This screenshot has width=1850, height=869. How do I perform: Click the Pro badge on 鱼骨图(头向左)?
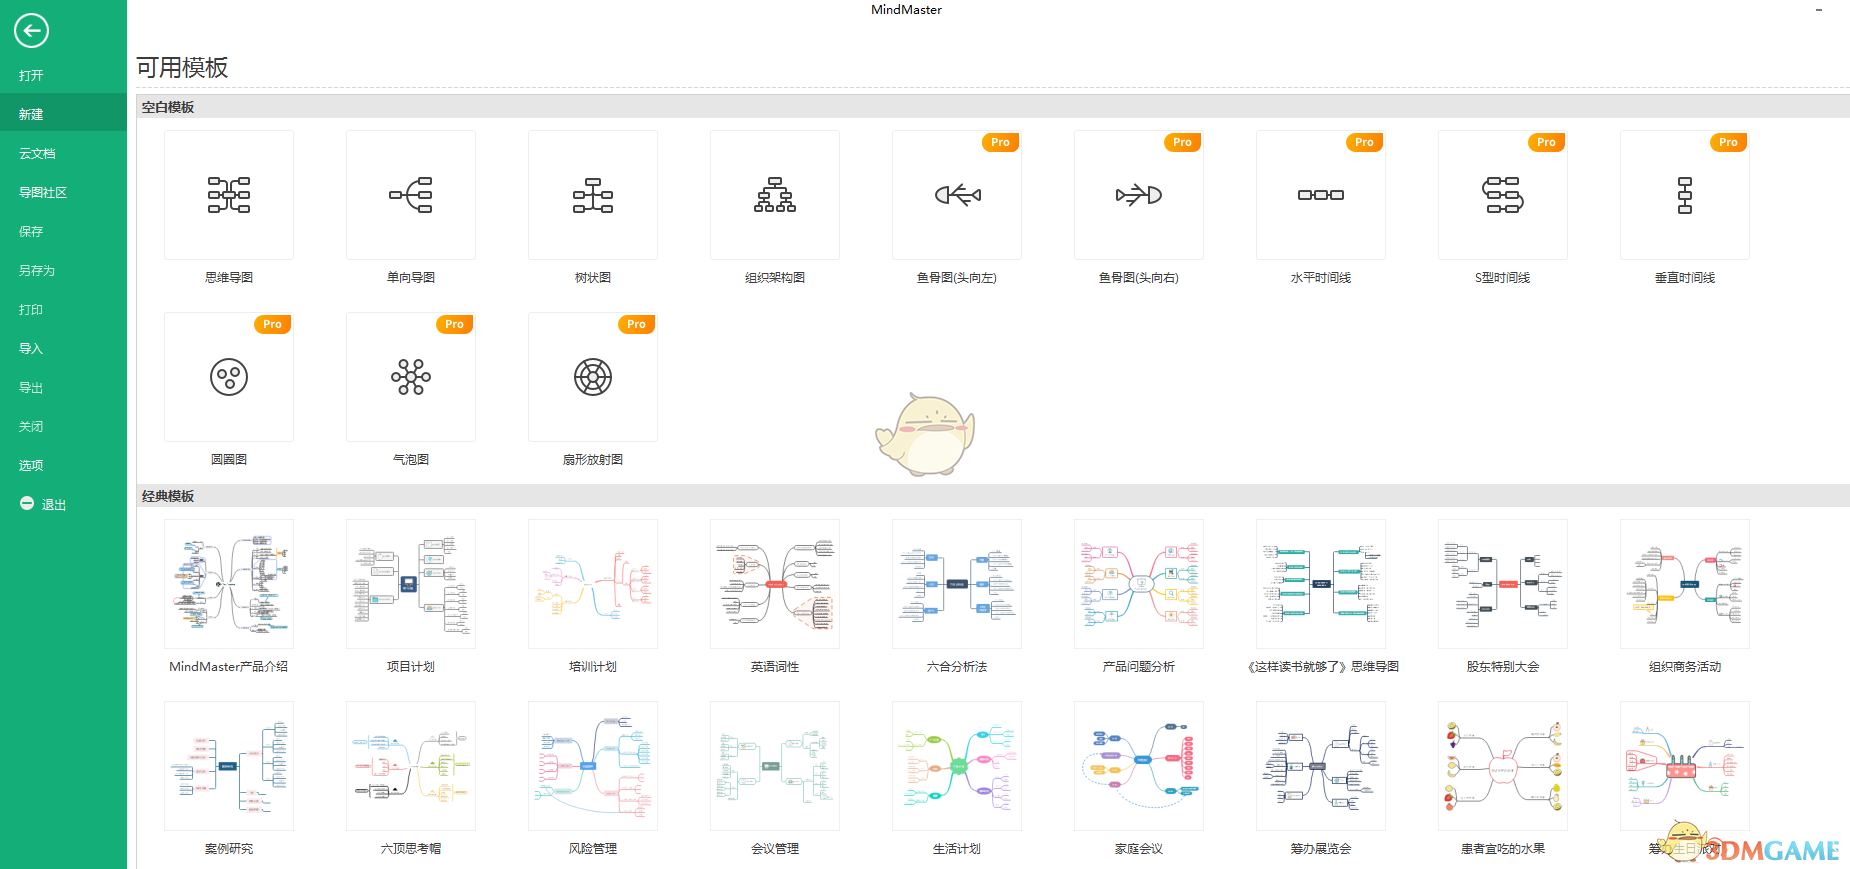(1000, 142)
